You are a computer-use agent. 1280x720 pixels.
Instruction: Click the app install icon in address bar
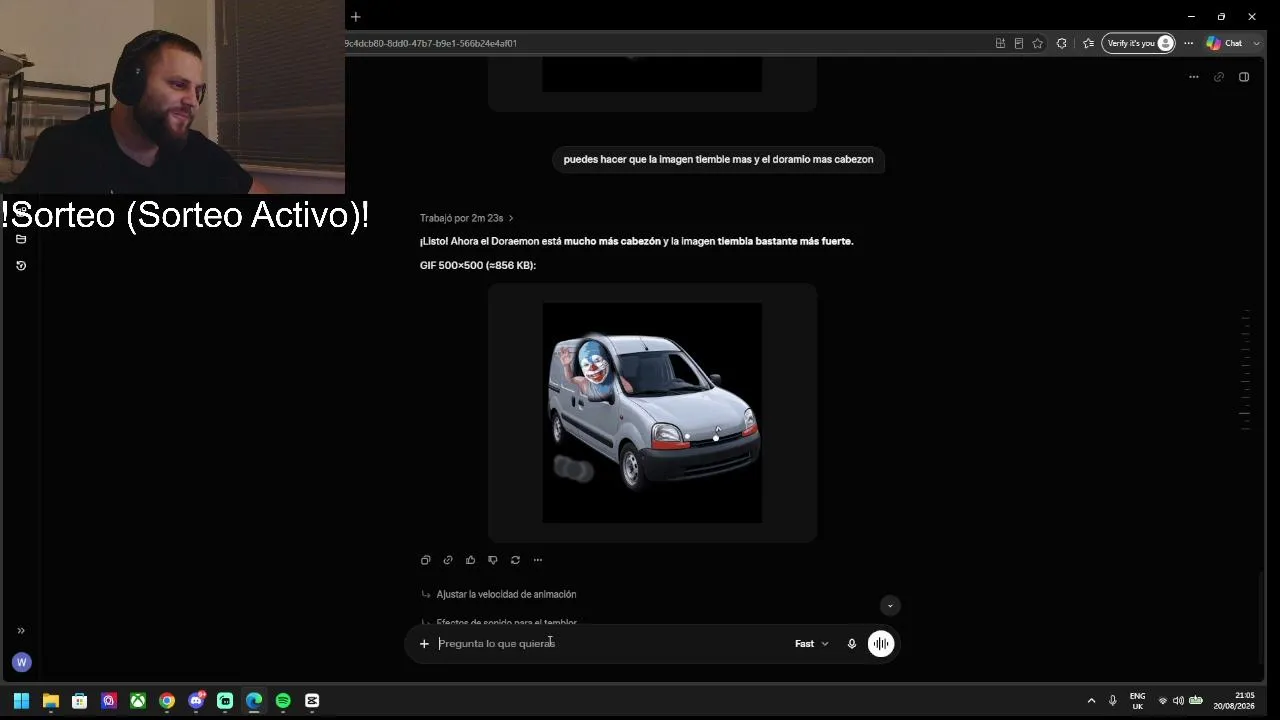(x=1000, y=43)
